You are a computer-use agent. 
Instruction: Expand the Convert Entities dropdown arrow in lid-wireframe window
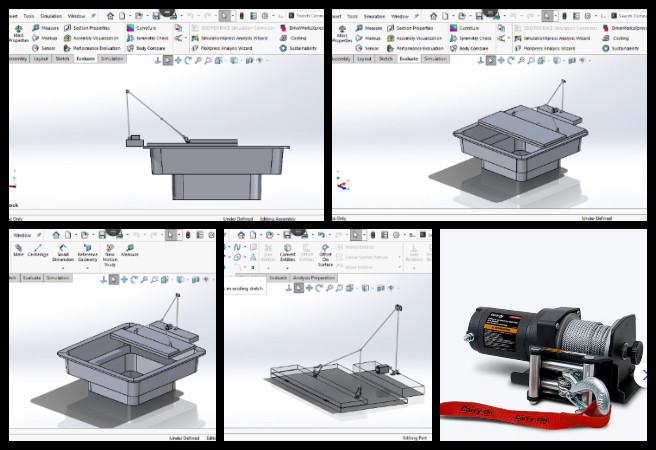tap(287, 268)
